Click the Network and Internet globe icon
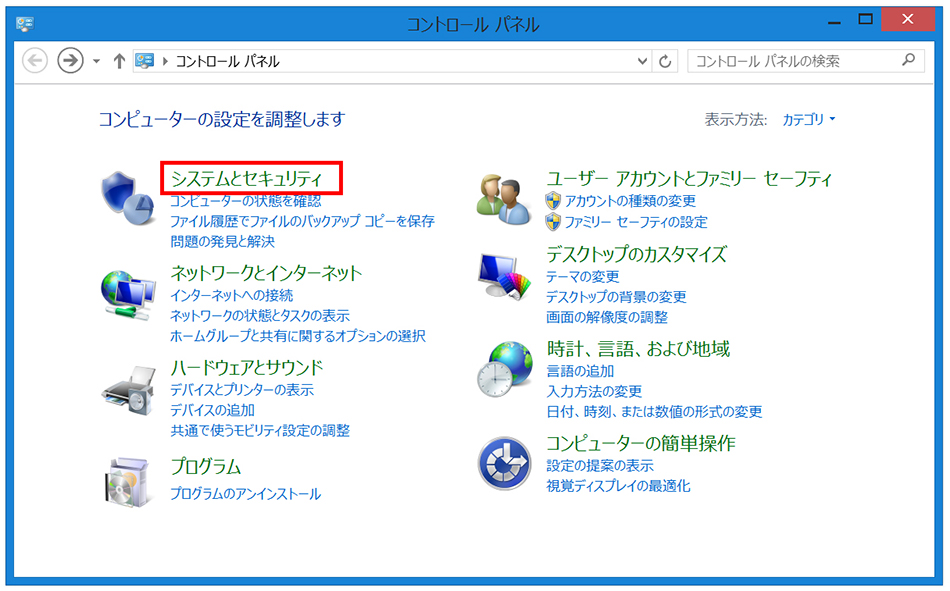Viewport: 950px width, 591px height. pyautogui.click(x=128, y=296)
